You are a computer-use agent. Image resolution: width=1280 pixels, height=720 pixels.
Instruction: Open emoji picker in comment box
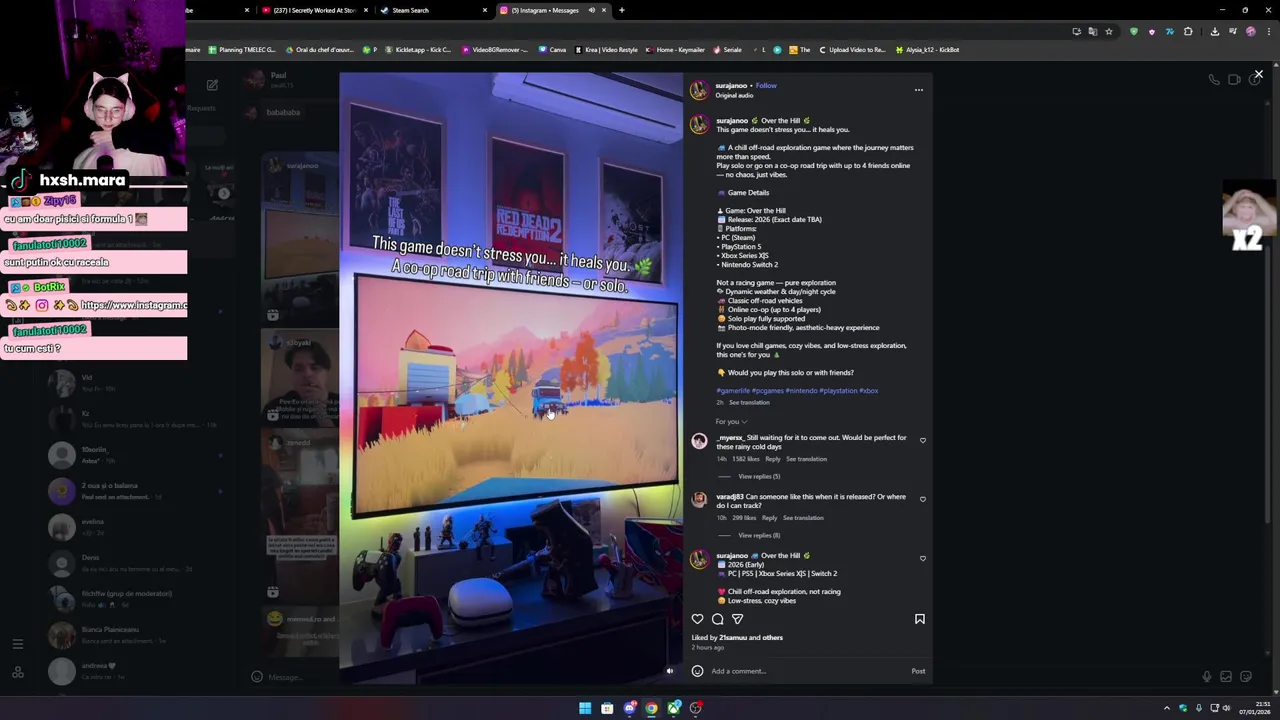point(697,671)
